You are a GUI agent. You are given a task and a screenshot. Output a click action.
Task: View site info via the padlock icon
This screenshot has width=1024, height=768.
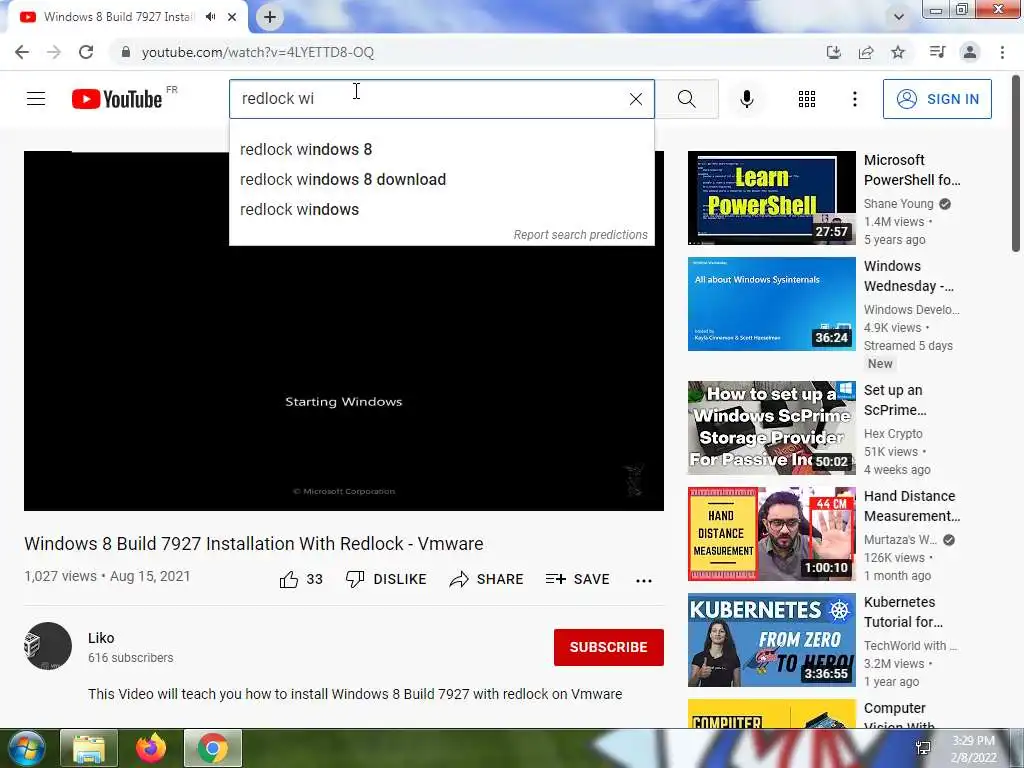click(x=126, y=52)
